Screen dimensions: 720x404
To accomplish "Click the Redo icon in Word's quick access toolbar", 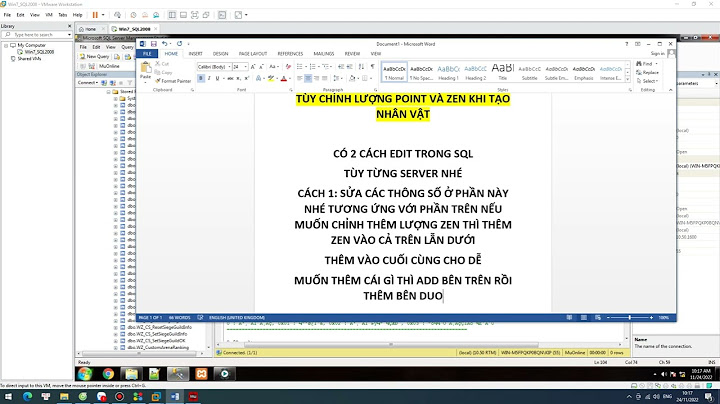I will pos(180,44).
